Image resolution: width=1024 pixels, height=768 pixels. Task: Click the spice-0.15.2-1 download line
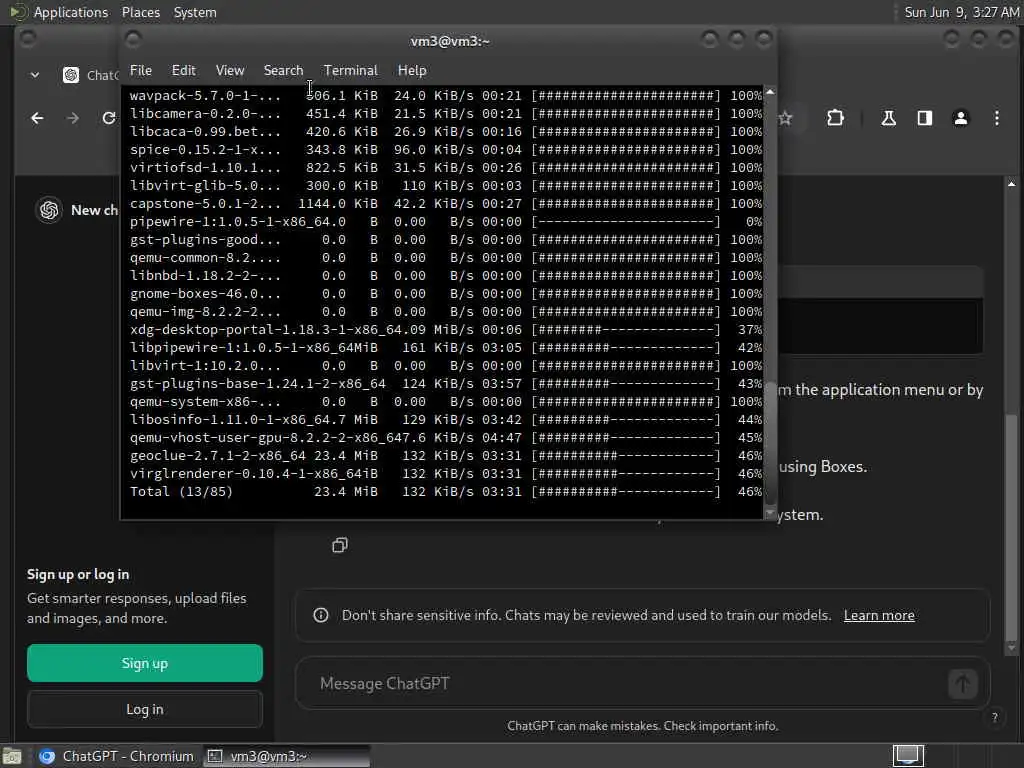click(x=445, y=150)
